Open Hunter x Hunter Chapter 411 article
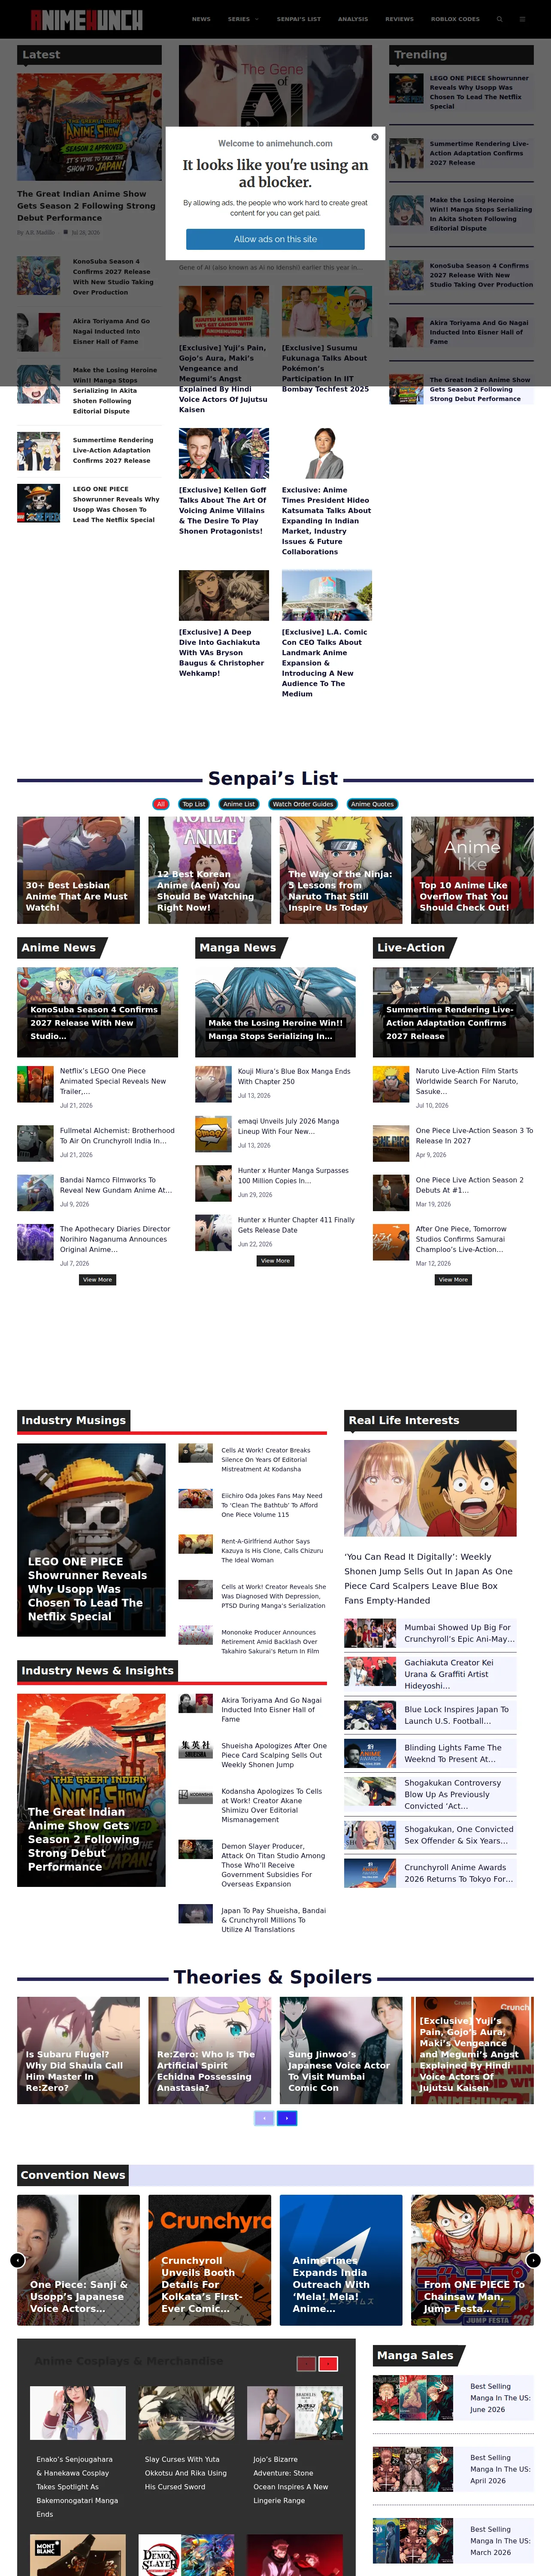This screenshot has height=2576, width=551. (296, 1225)
